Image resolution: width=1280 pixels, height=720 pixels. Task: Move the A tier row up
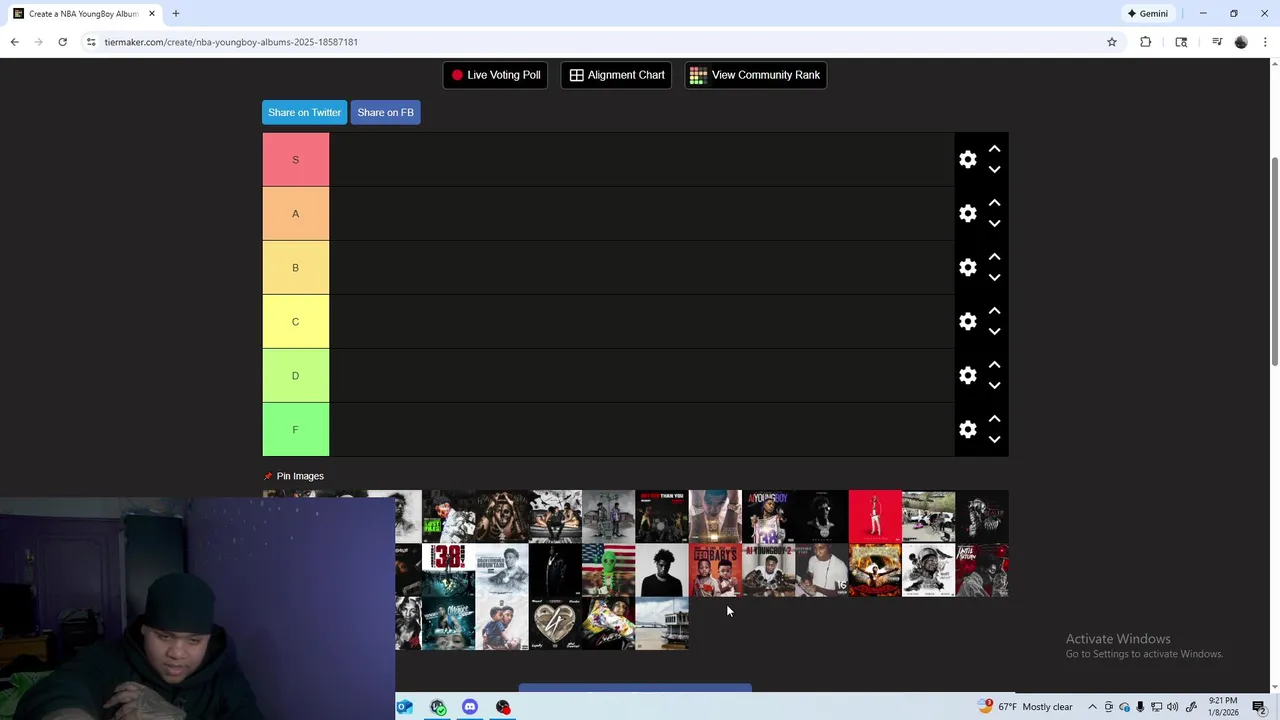click(x=994, y=203)
